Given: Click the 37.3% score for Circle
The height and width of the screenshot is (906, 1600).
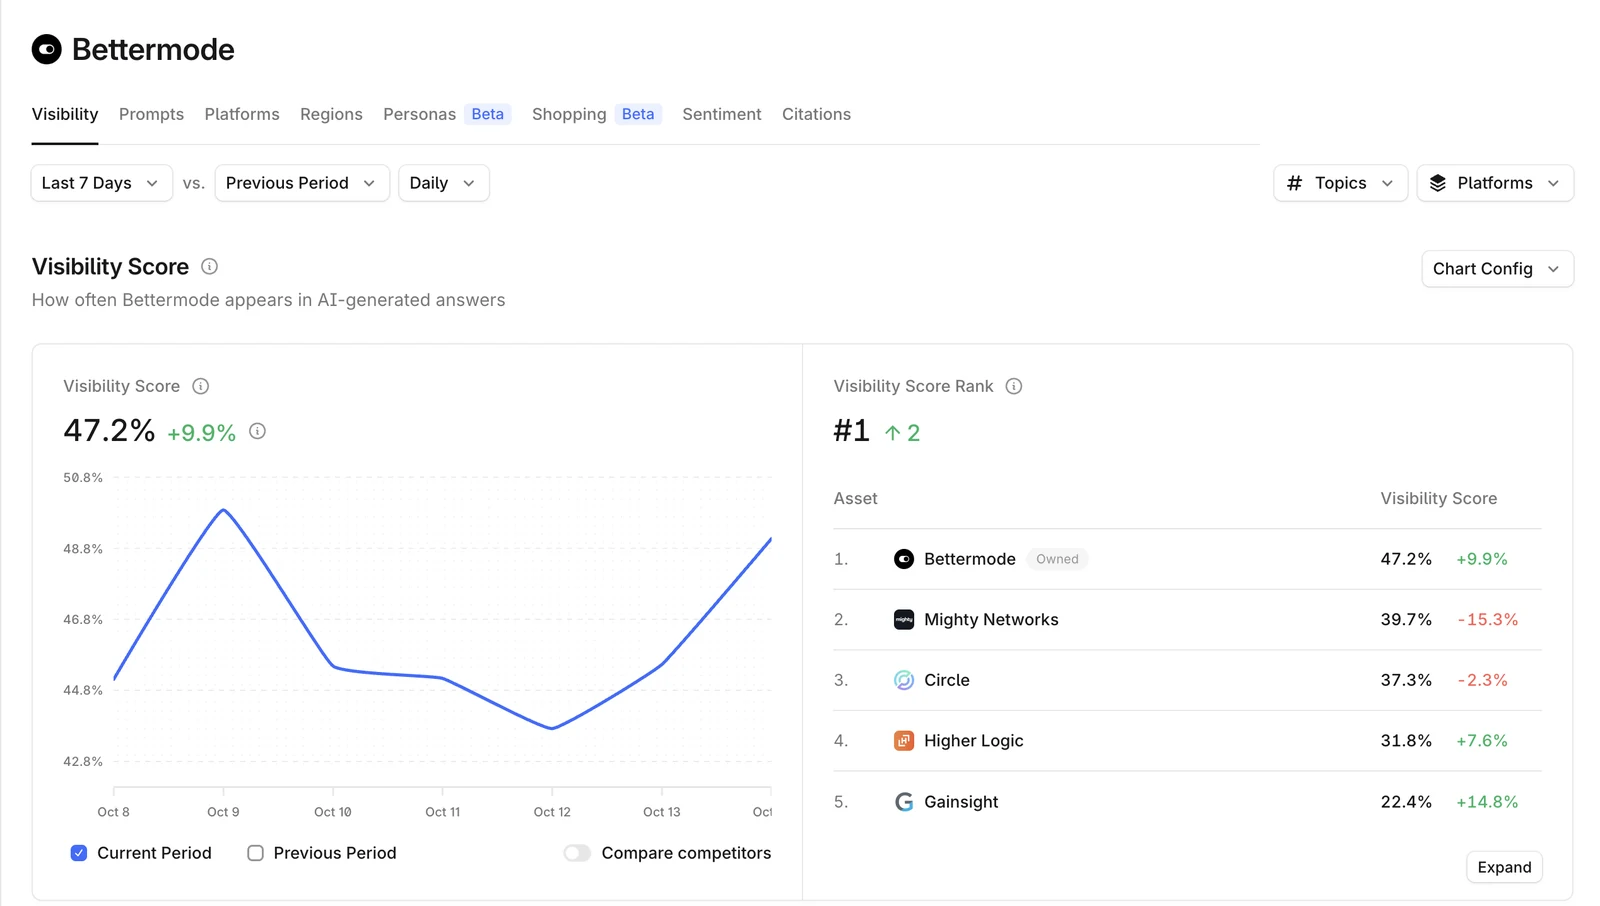Looking at the screenshot, I should [1406, 680].
